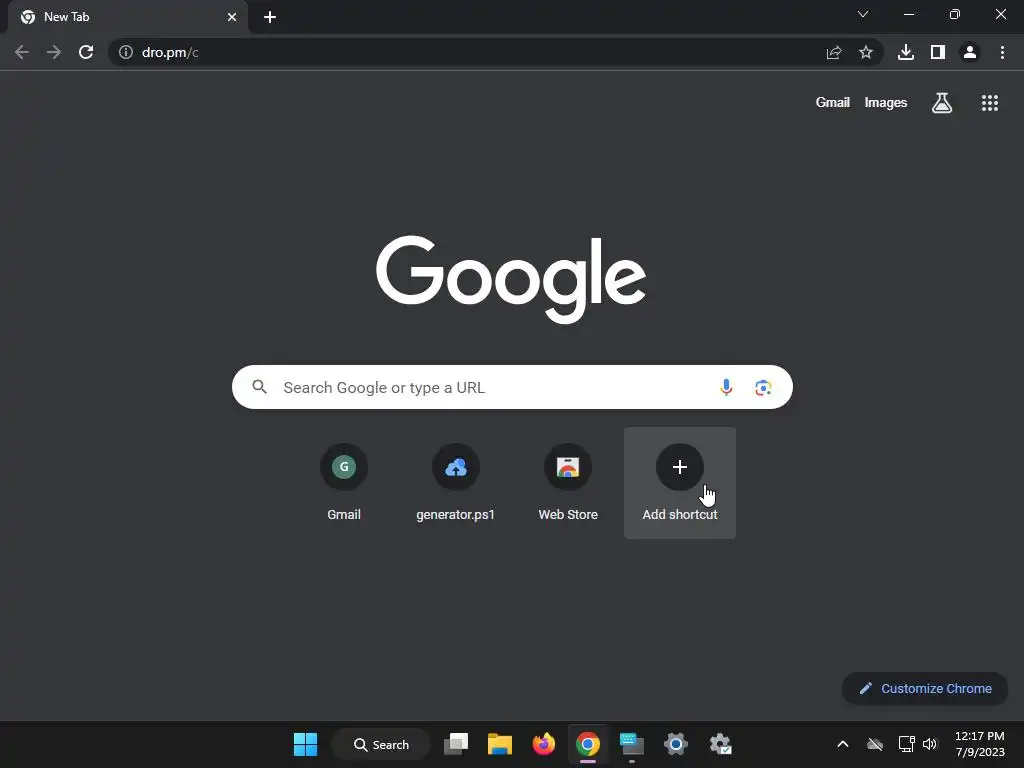Click the Search Google or type a URL box
Image resolution: width=1024 pixels, height=768 pixels.
(512, 387)
